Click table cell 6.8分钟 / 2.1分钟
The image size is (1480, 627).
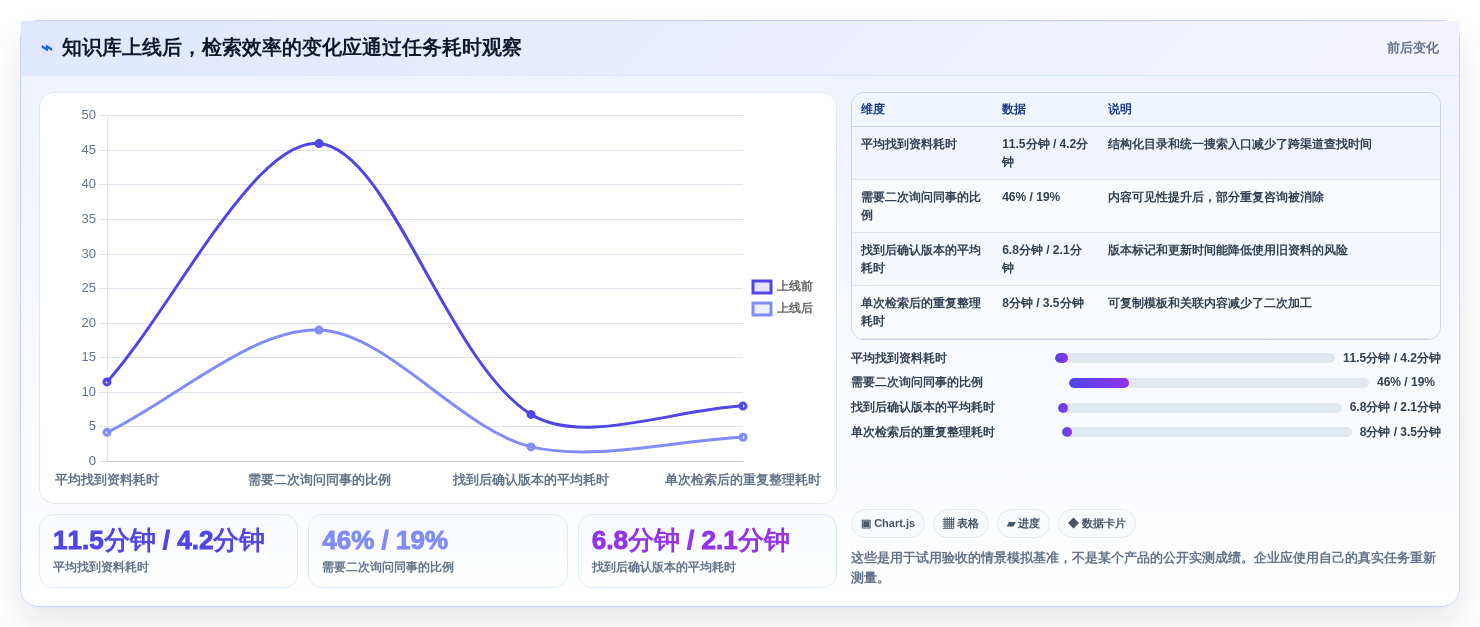coord(1043,259)
